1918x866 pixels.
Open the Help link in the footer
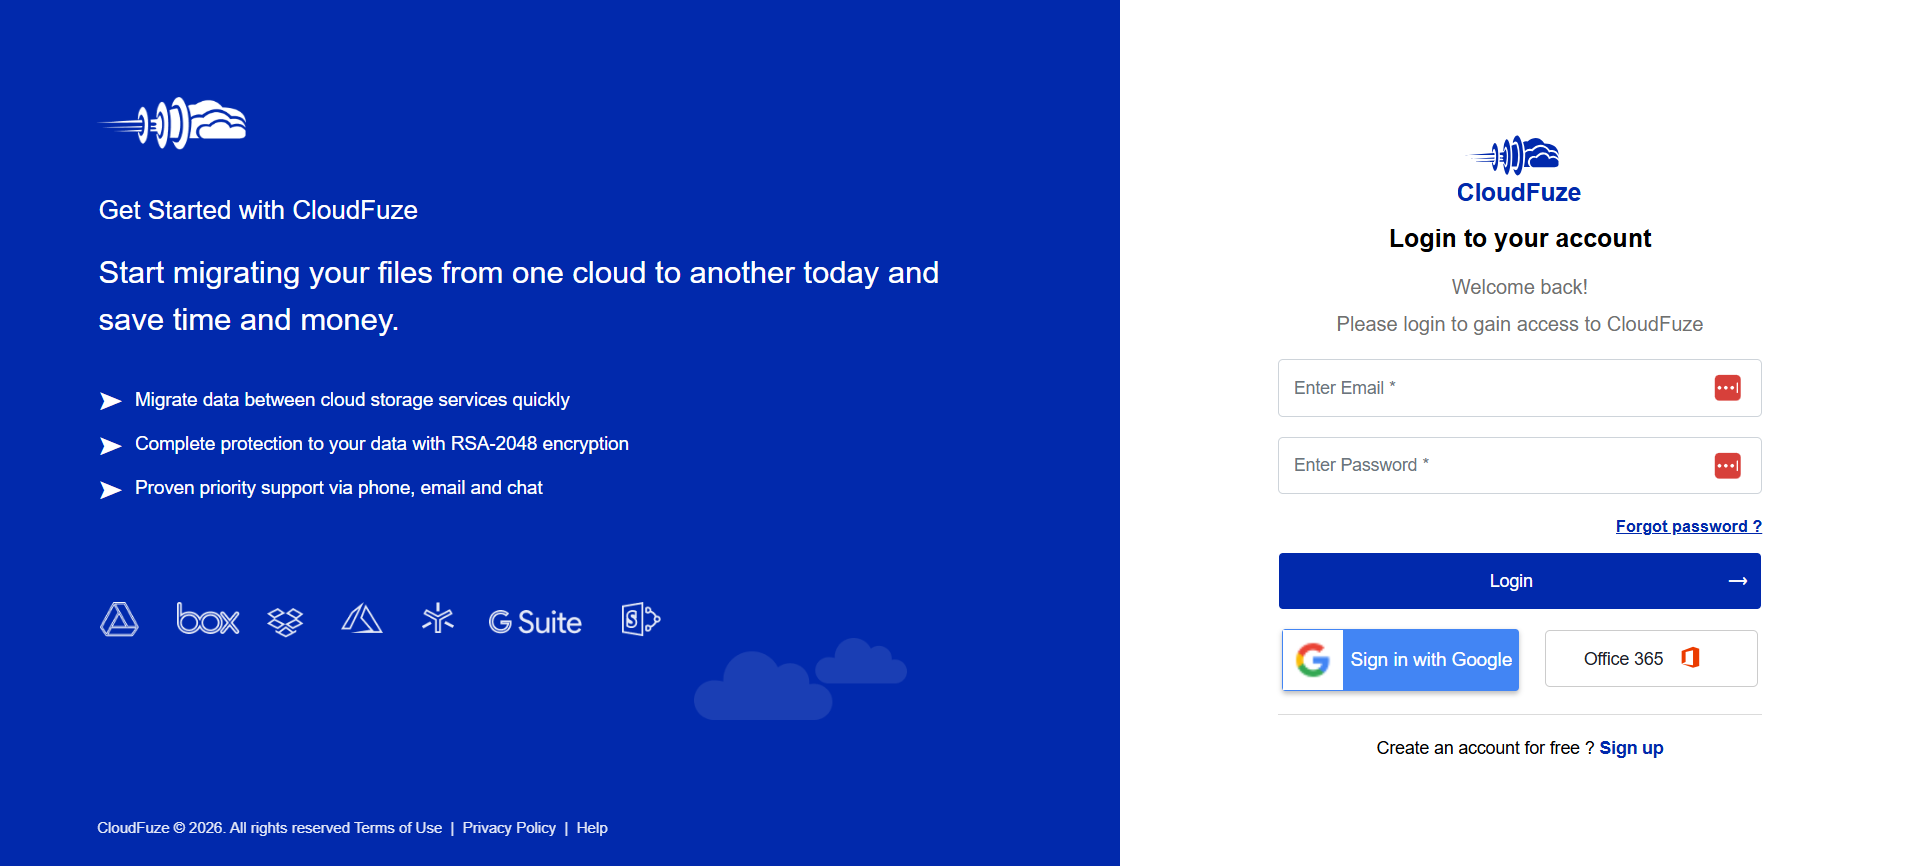click(x=592, y=828)
